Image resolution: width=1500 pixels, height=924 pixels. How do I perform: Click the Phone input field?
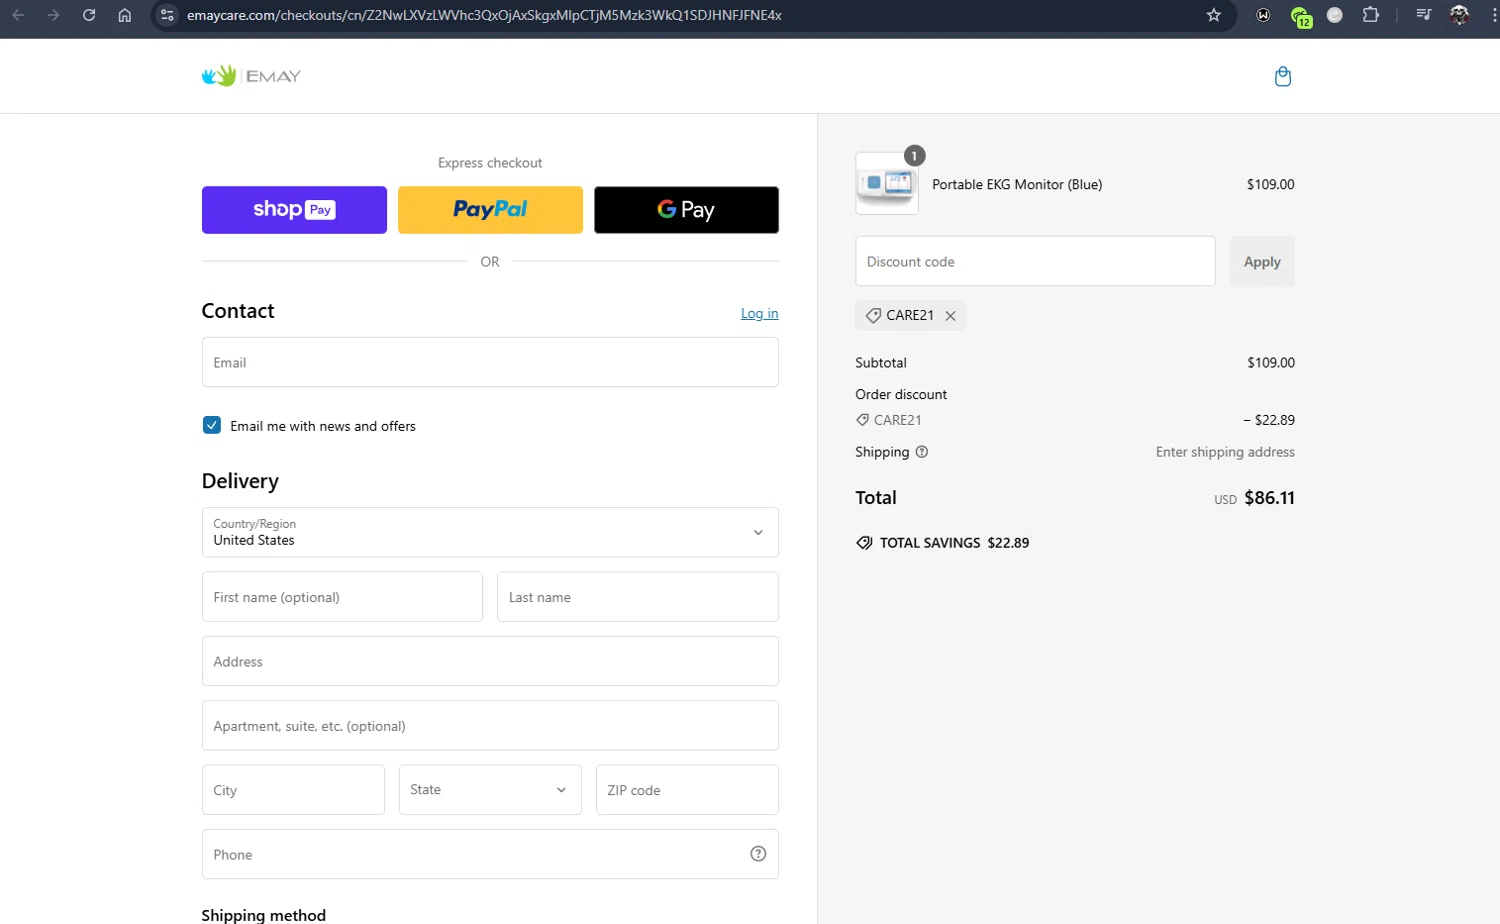(x=490, y=854)
